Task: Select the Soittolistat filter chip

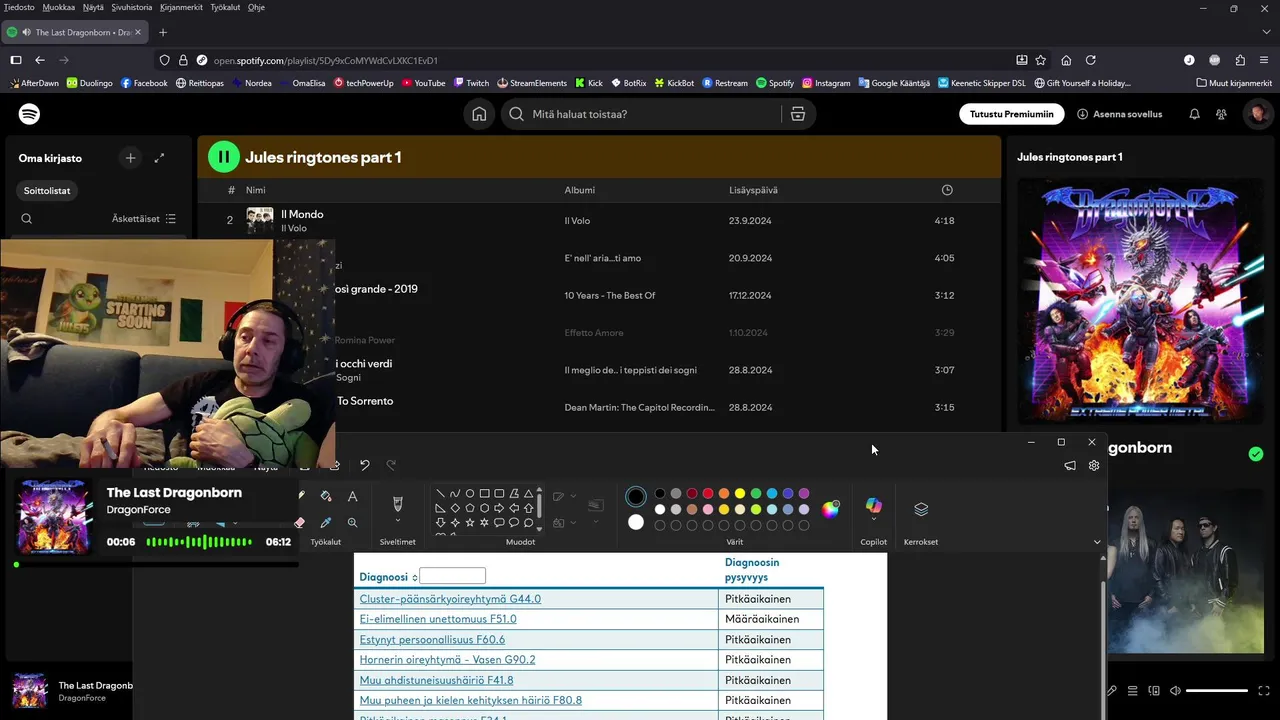Action: click(x=47, y=190)
